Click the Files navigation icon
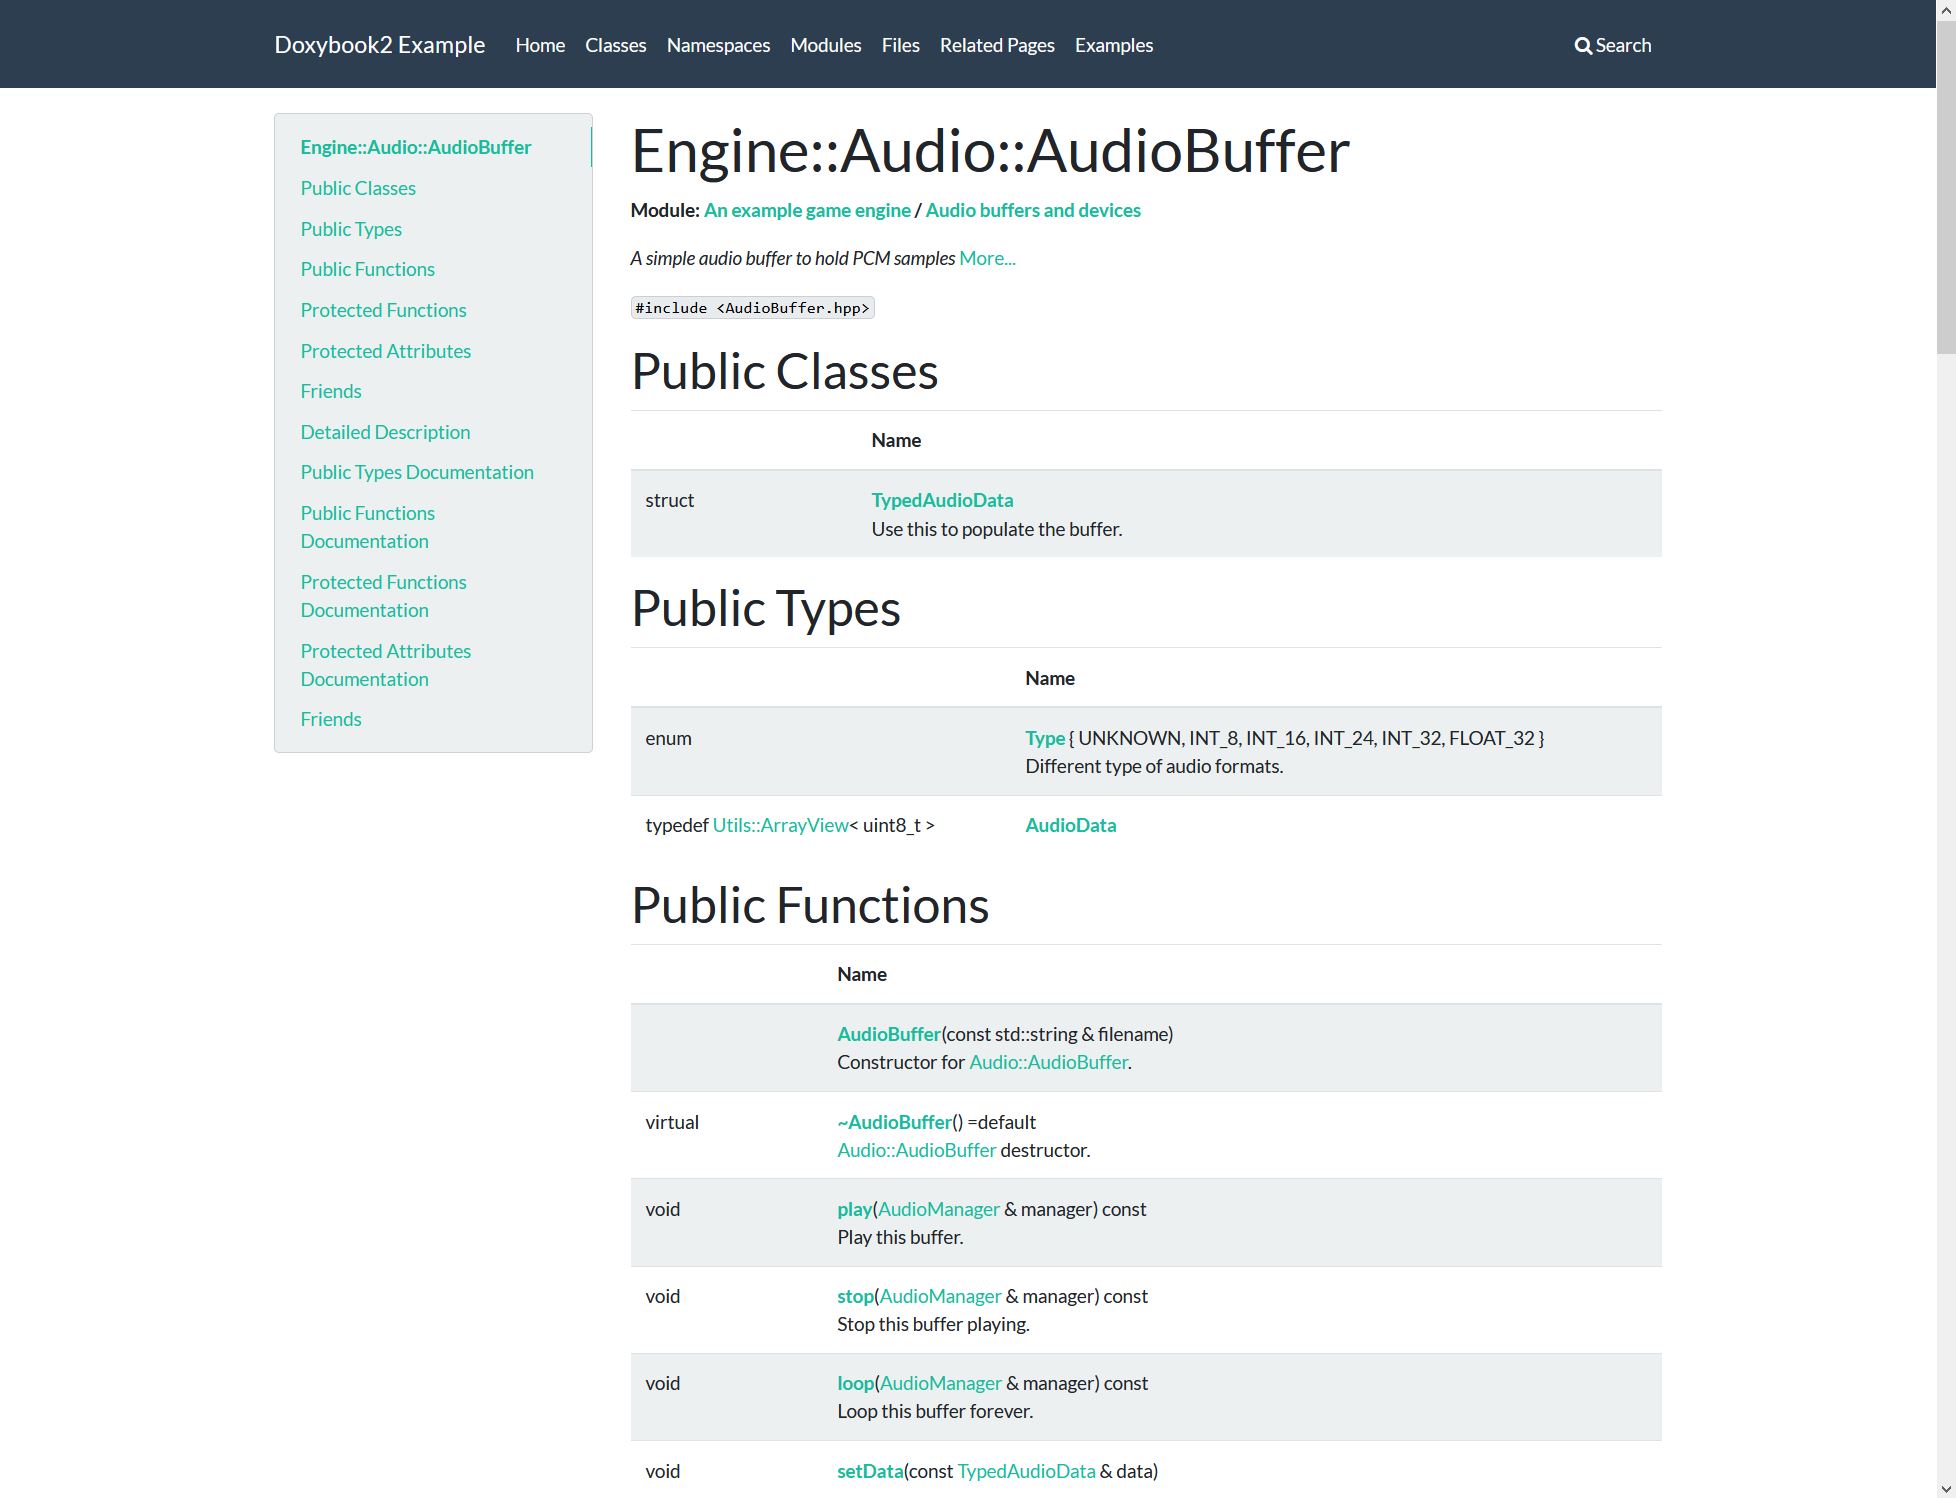This screenshot has width=1956, height=1498. coord(900,44)
